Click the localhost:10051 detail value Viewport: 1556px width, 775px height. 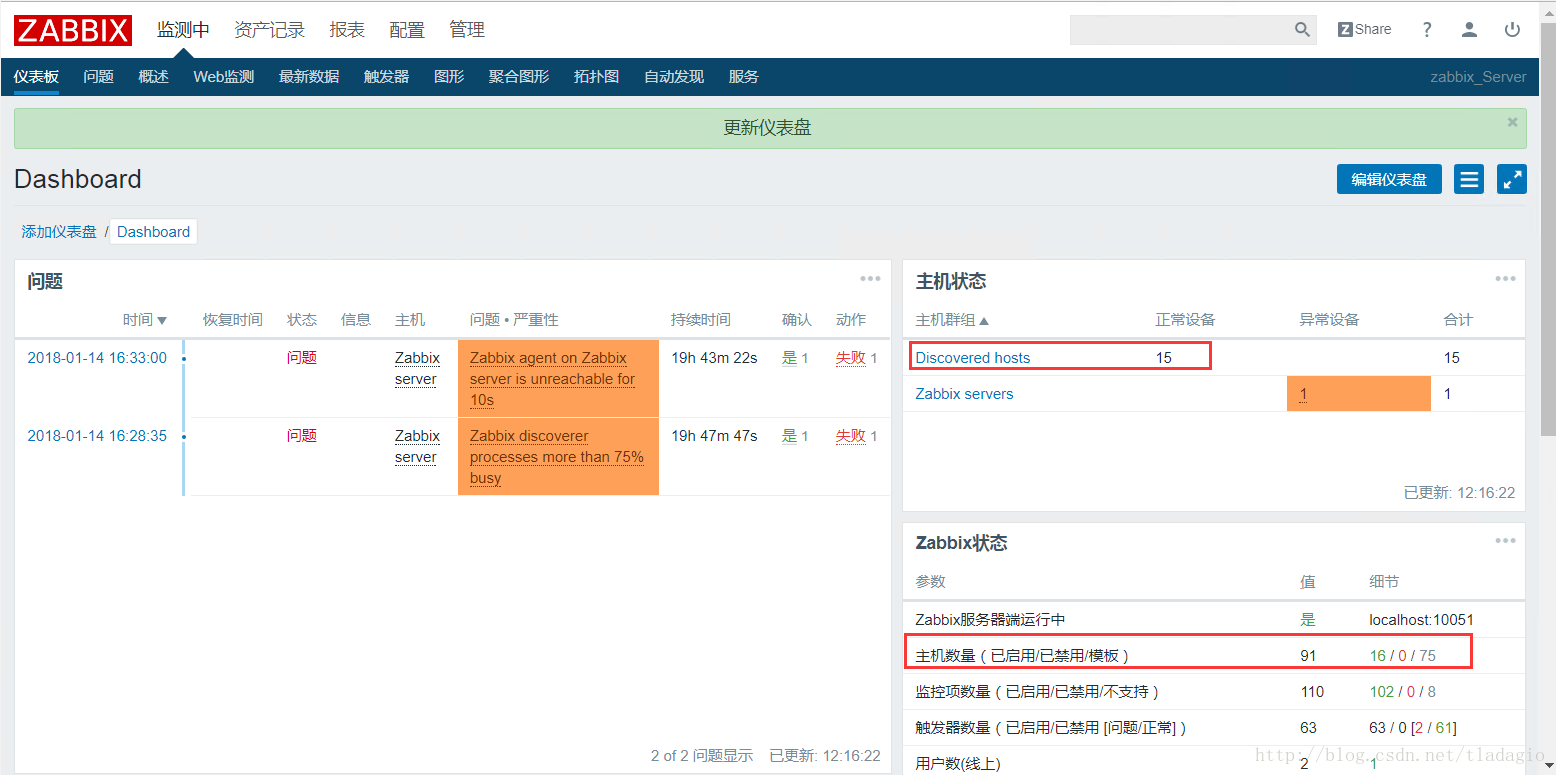tap(1421, 620)
